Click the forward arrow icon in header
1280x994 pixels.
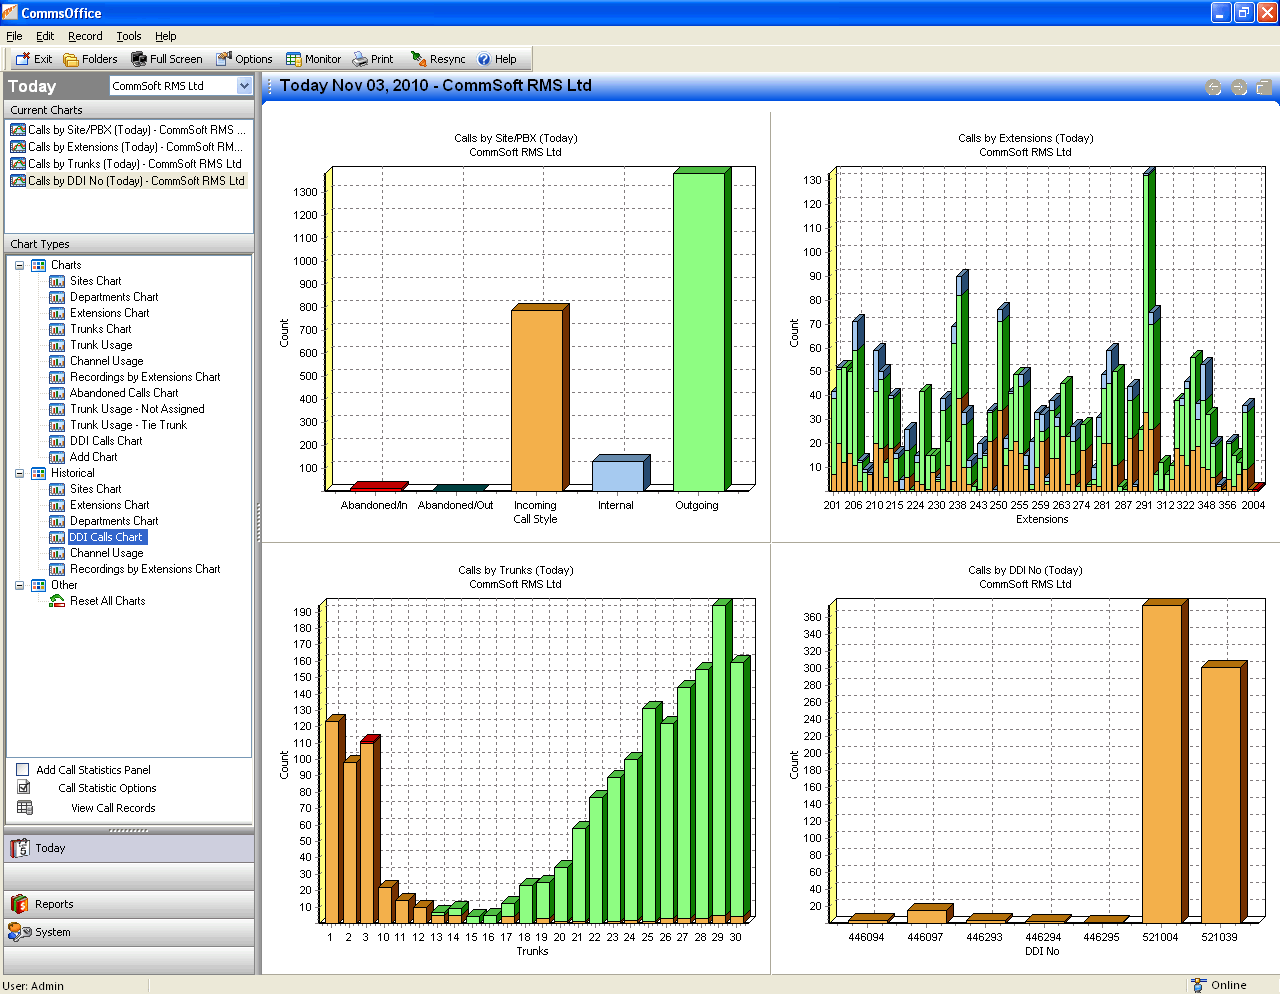1239,87
